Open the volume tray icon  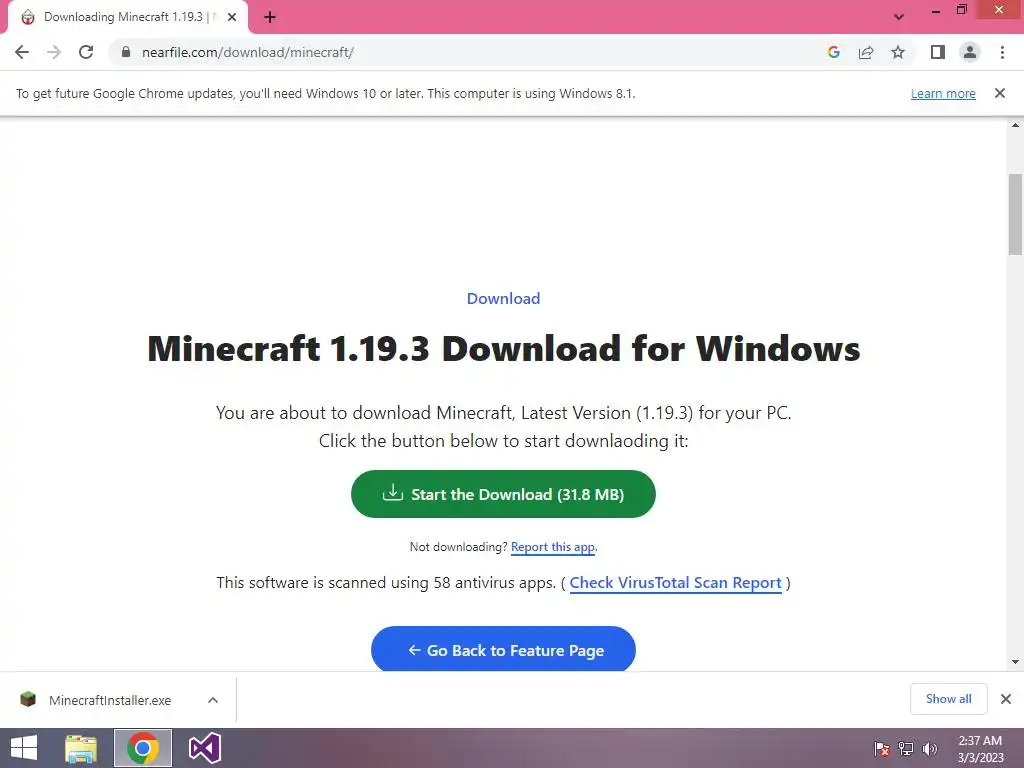pos(929,748)
